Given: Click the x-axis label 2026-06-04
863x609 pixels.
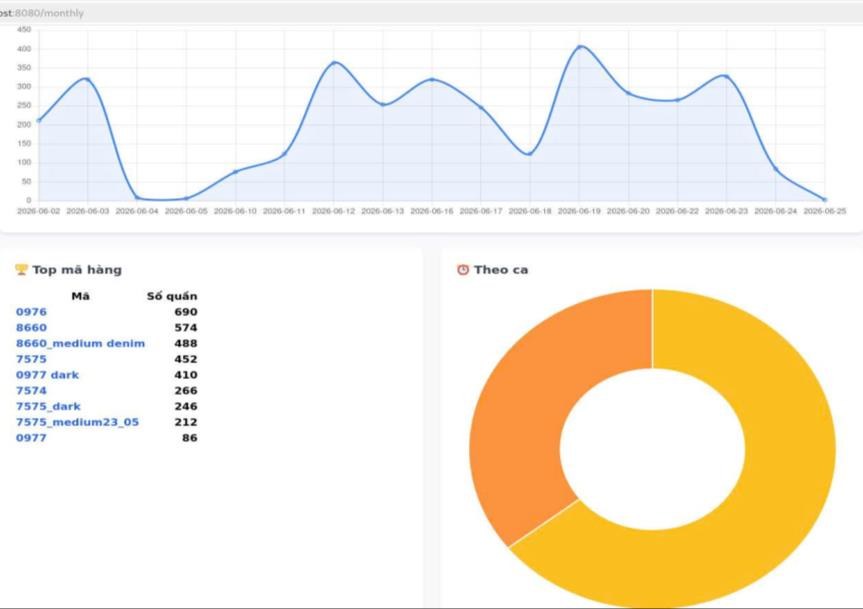Looking at the screenshot, I should point(136,211).
